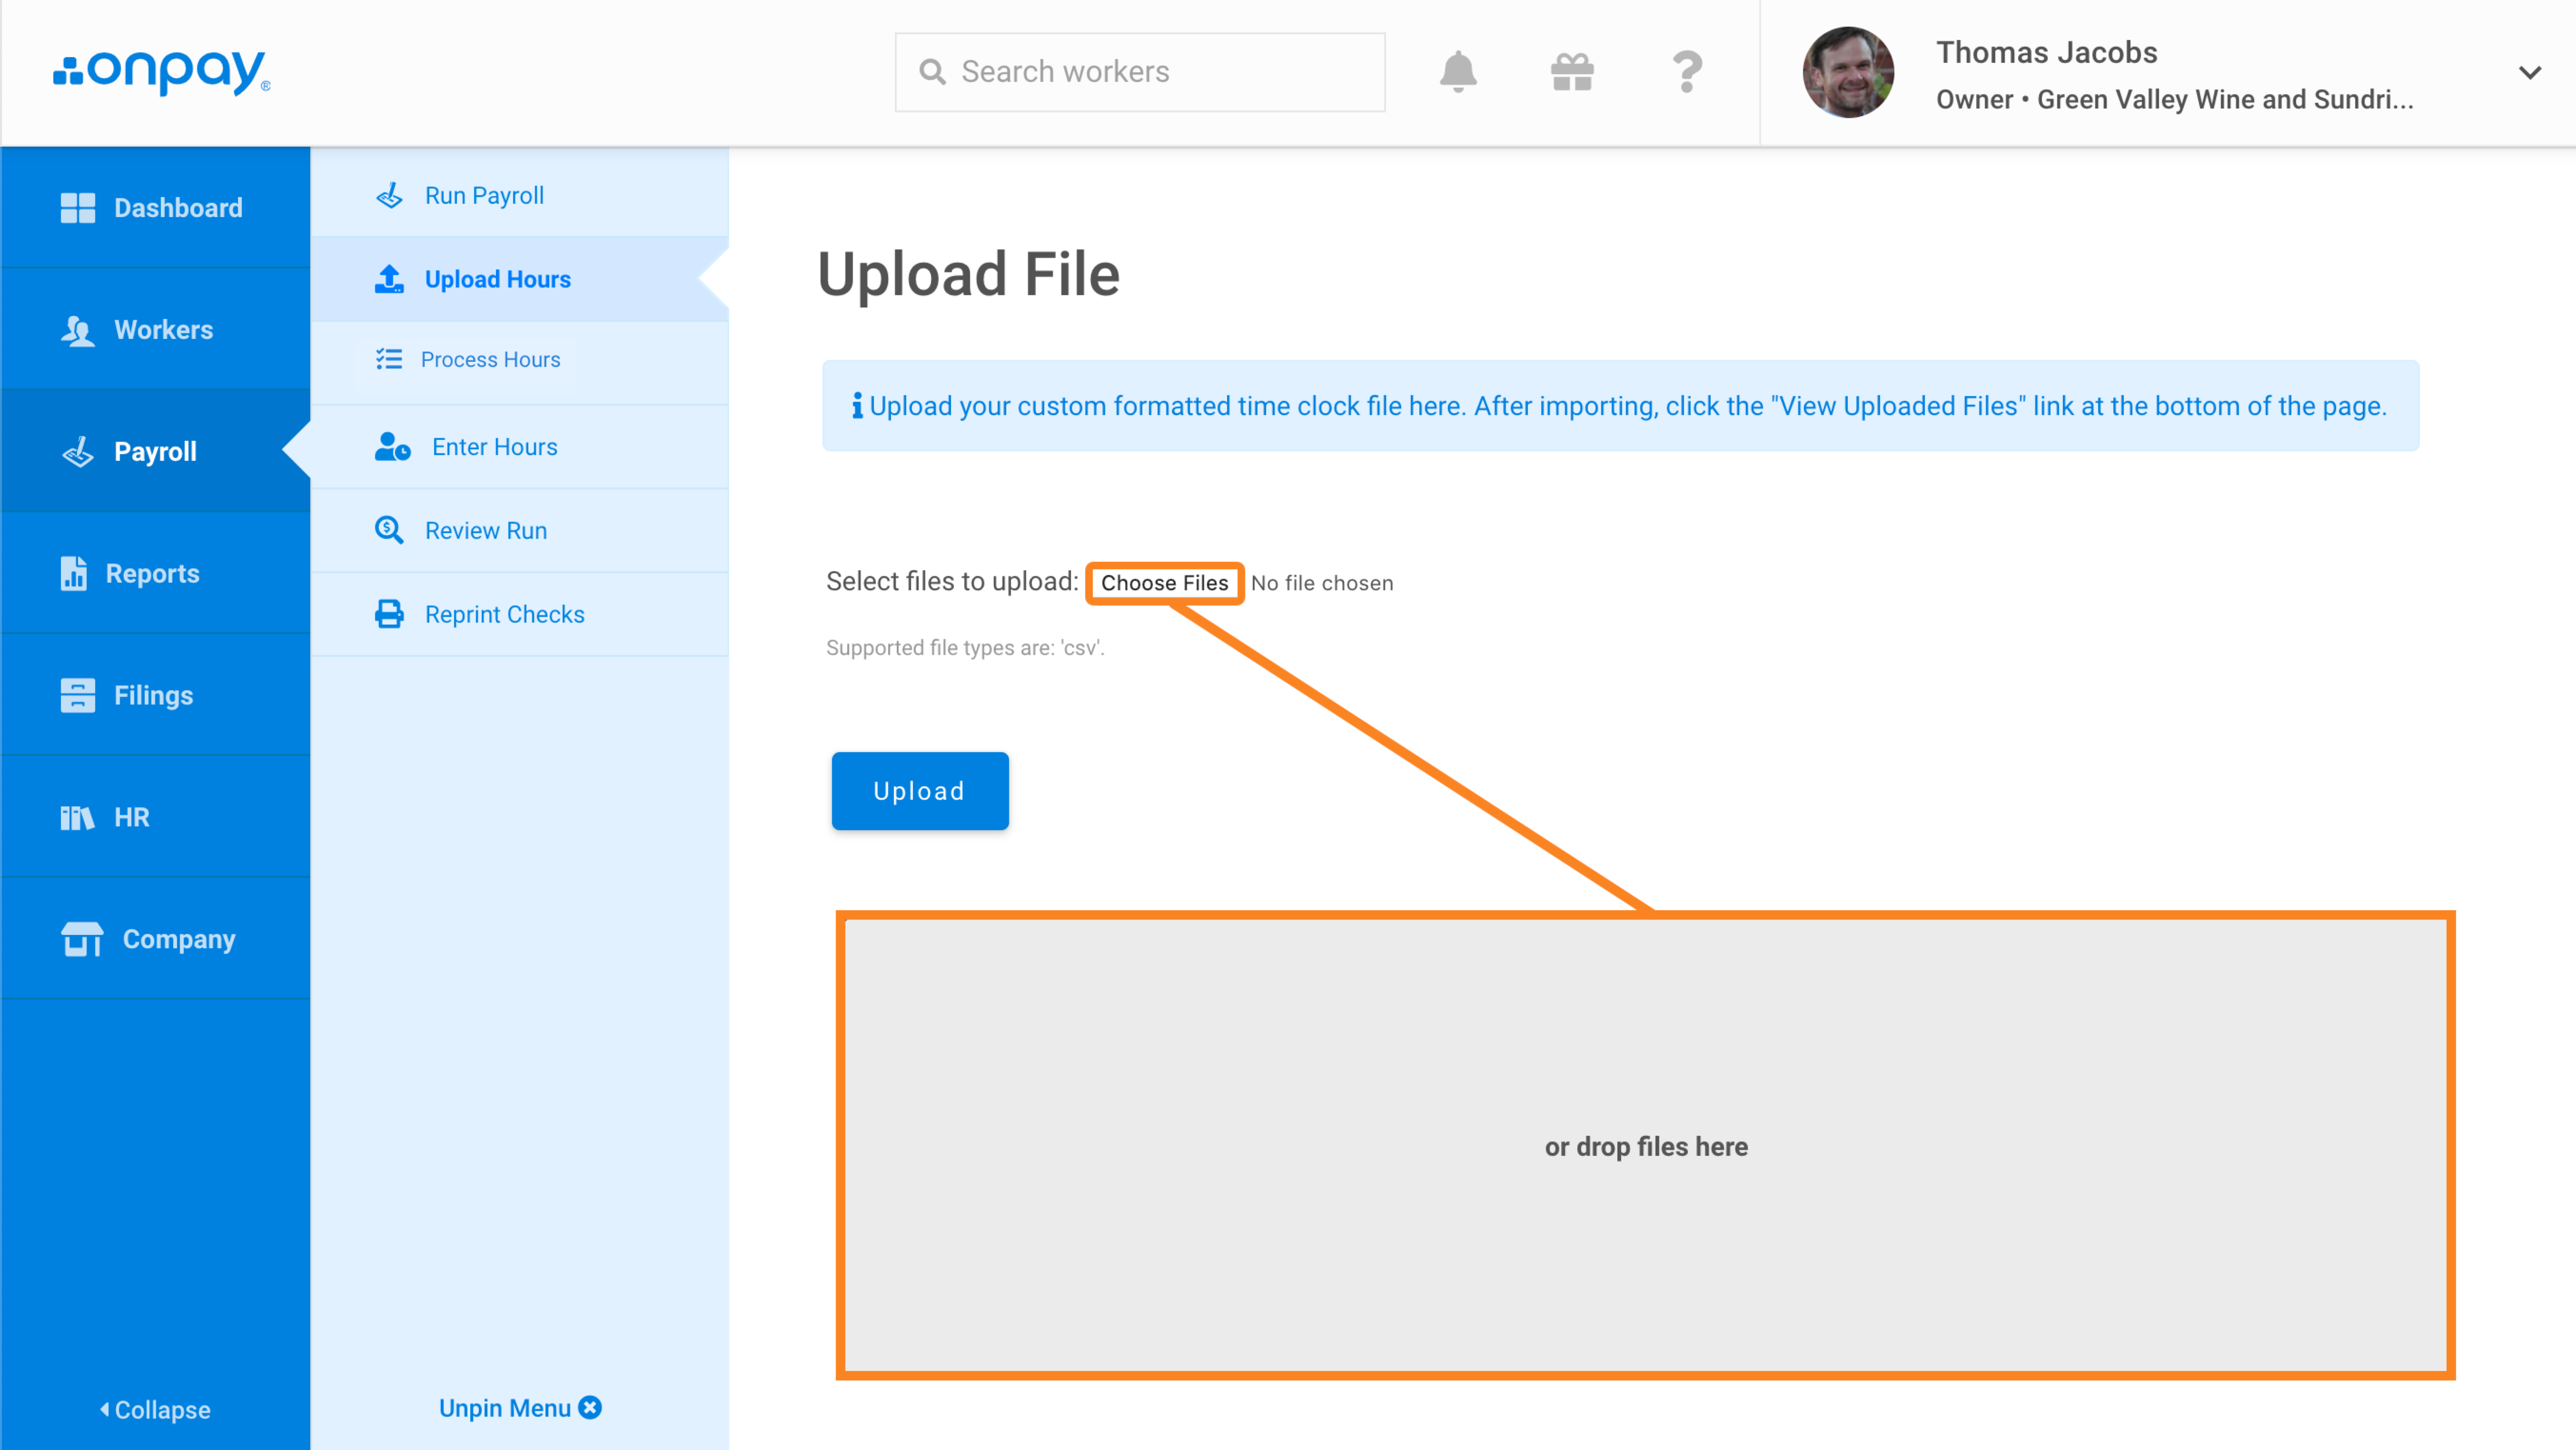Open the notifications bell

tap(1458, 72)
